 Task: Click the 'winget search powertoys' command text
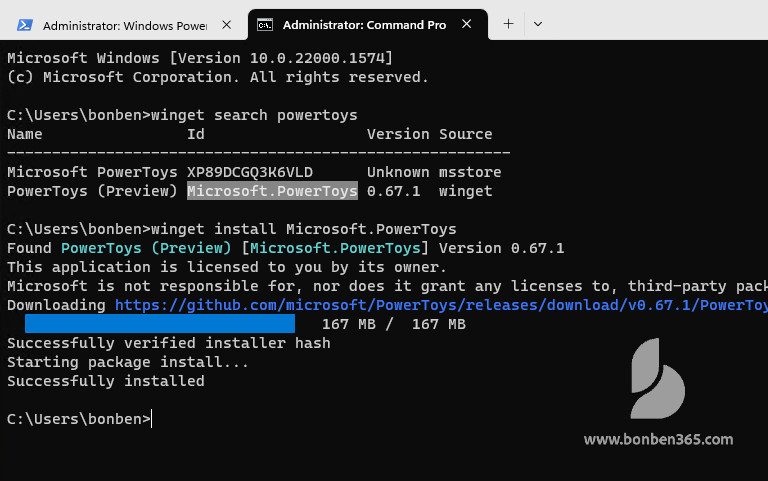click(x=254, y=115)
